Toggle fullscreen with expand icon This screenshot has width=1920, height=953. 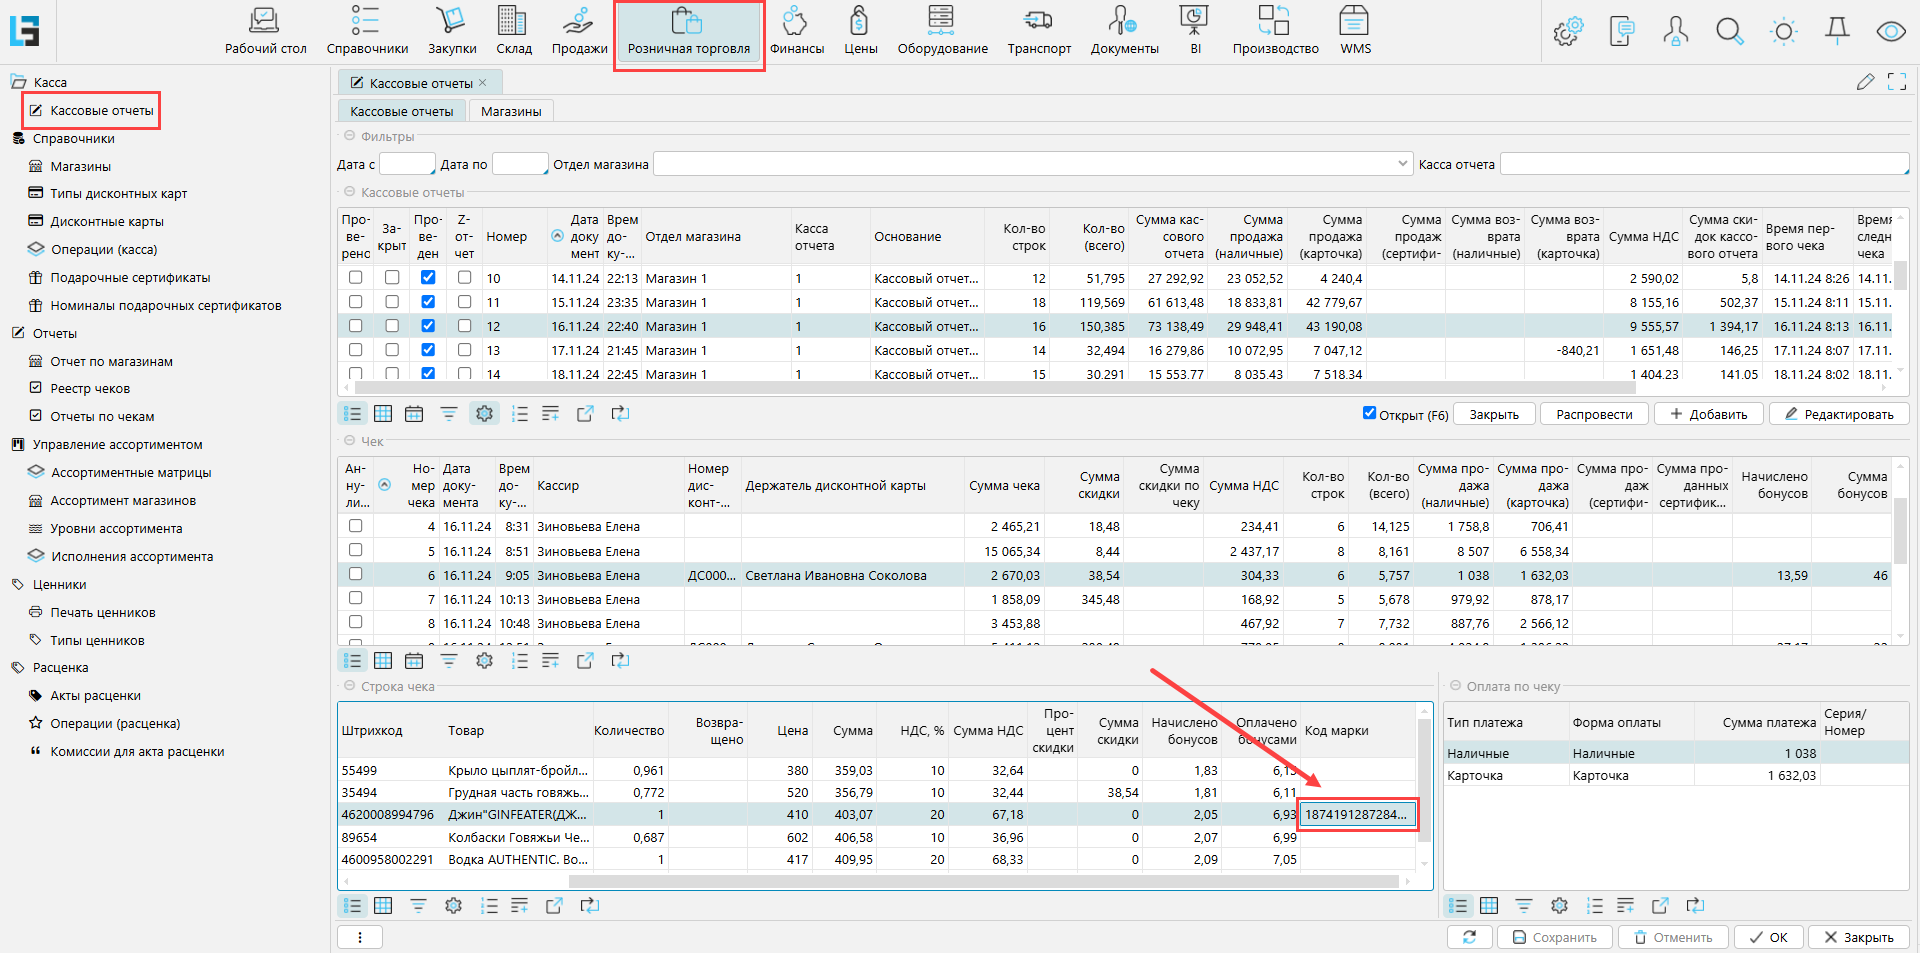point(1896,82)
